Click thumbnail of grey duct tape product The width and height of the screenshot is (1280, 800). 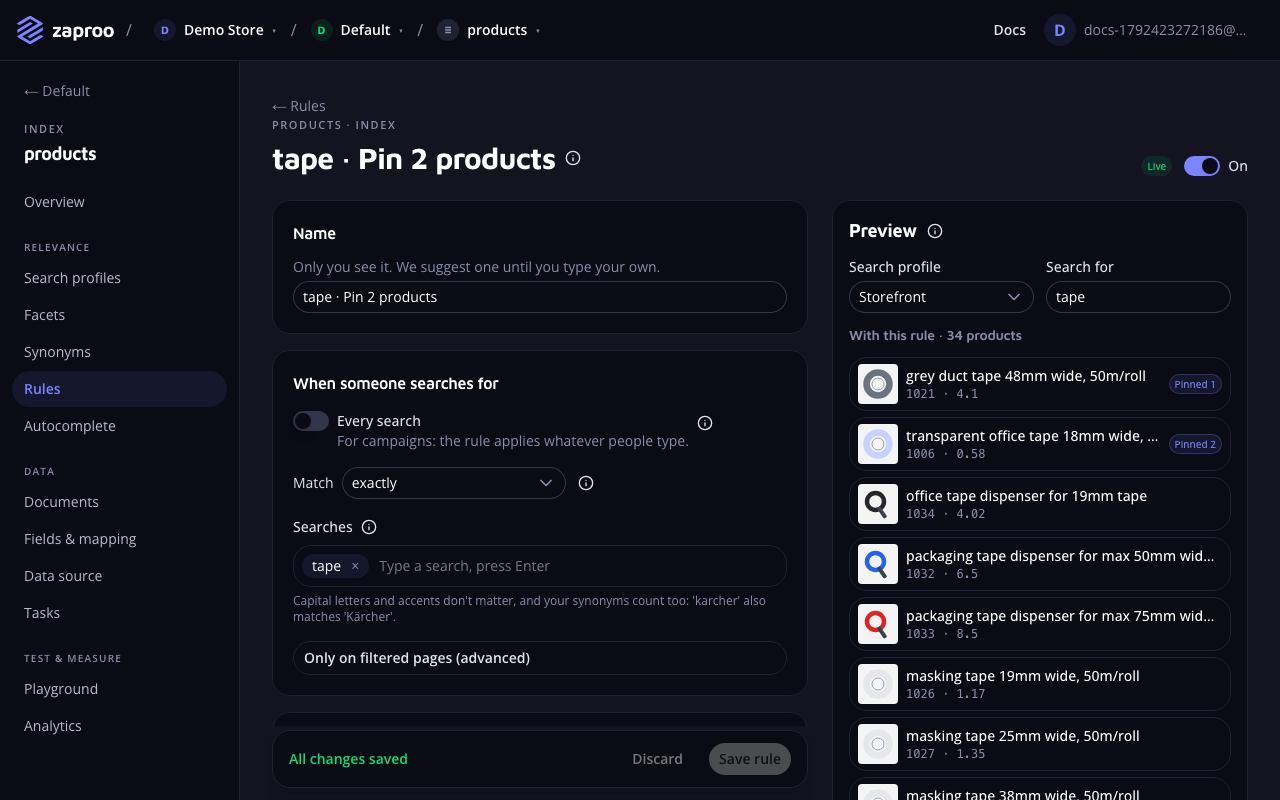878,384
